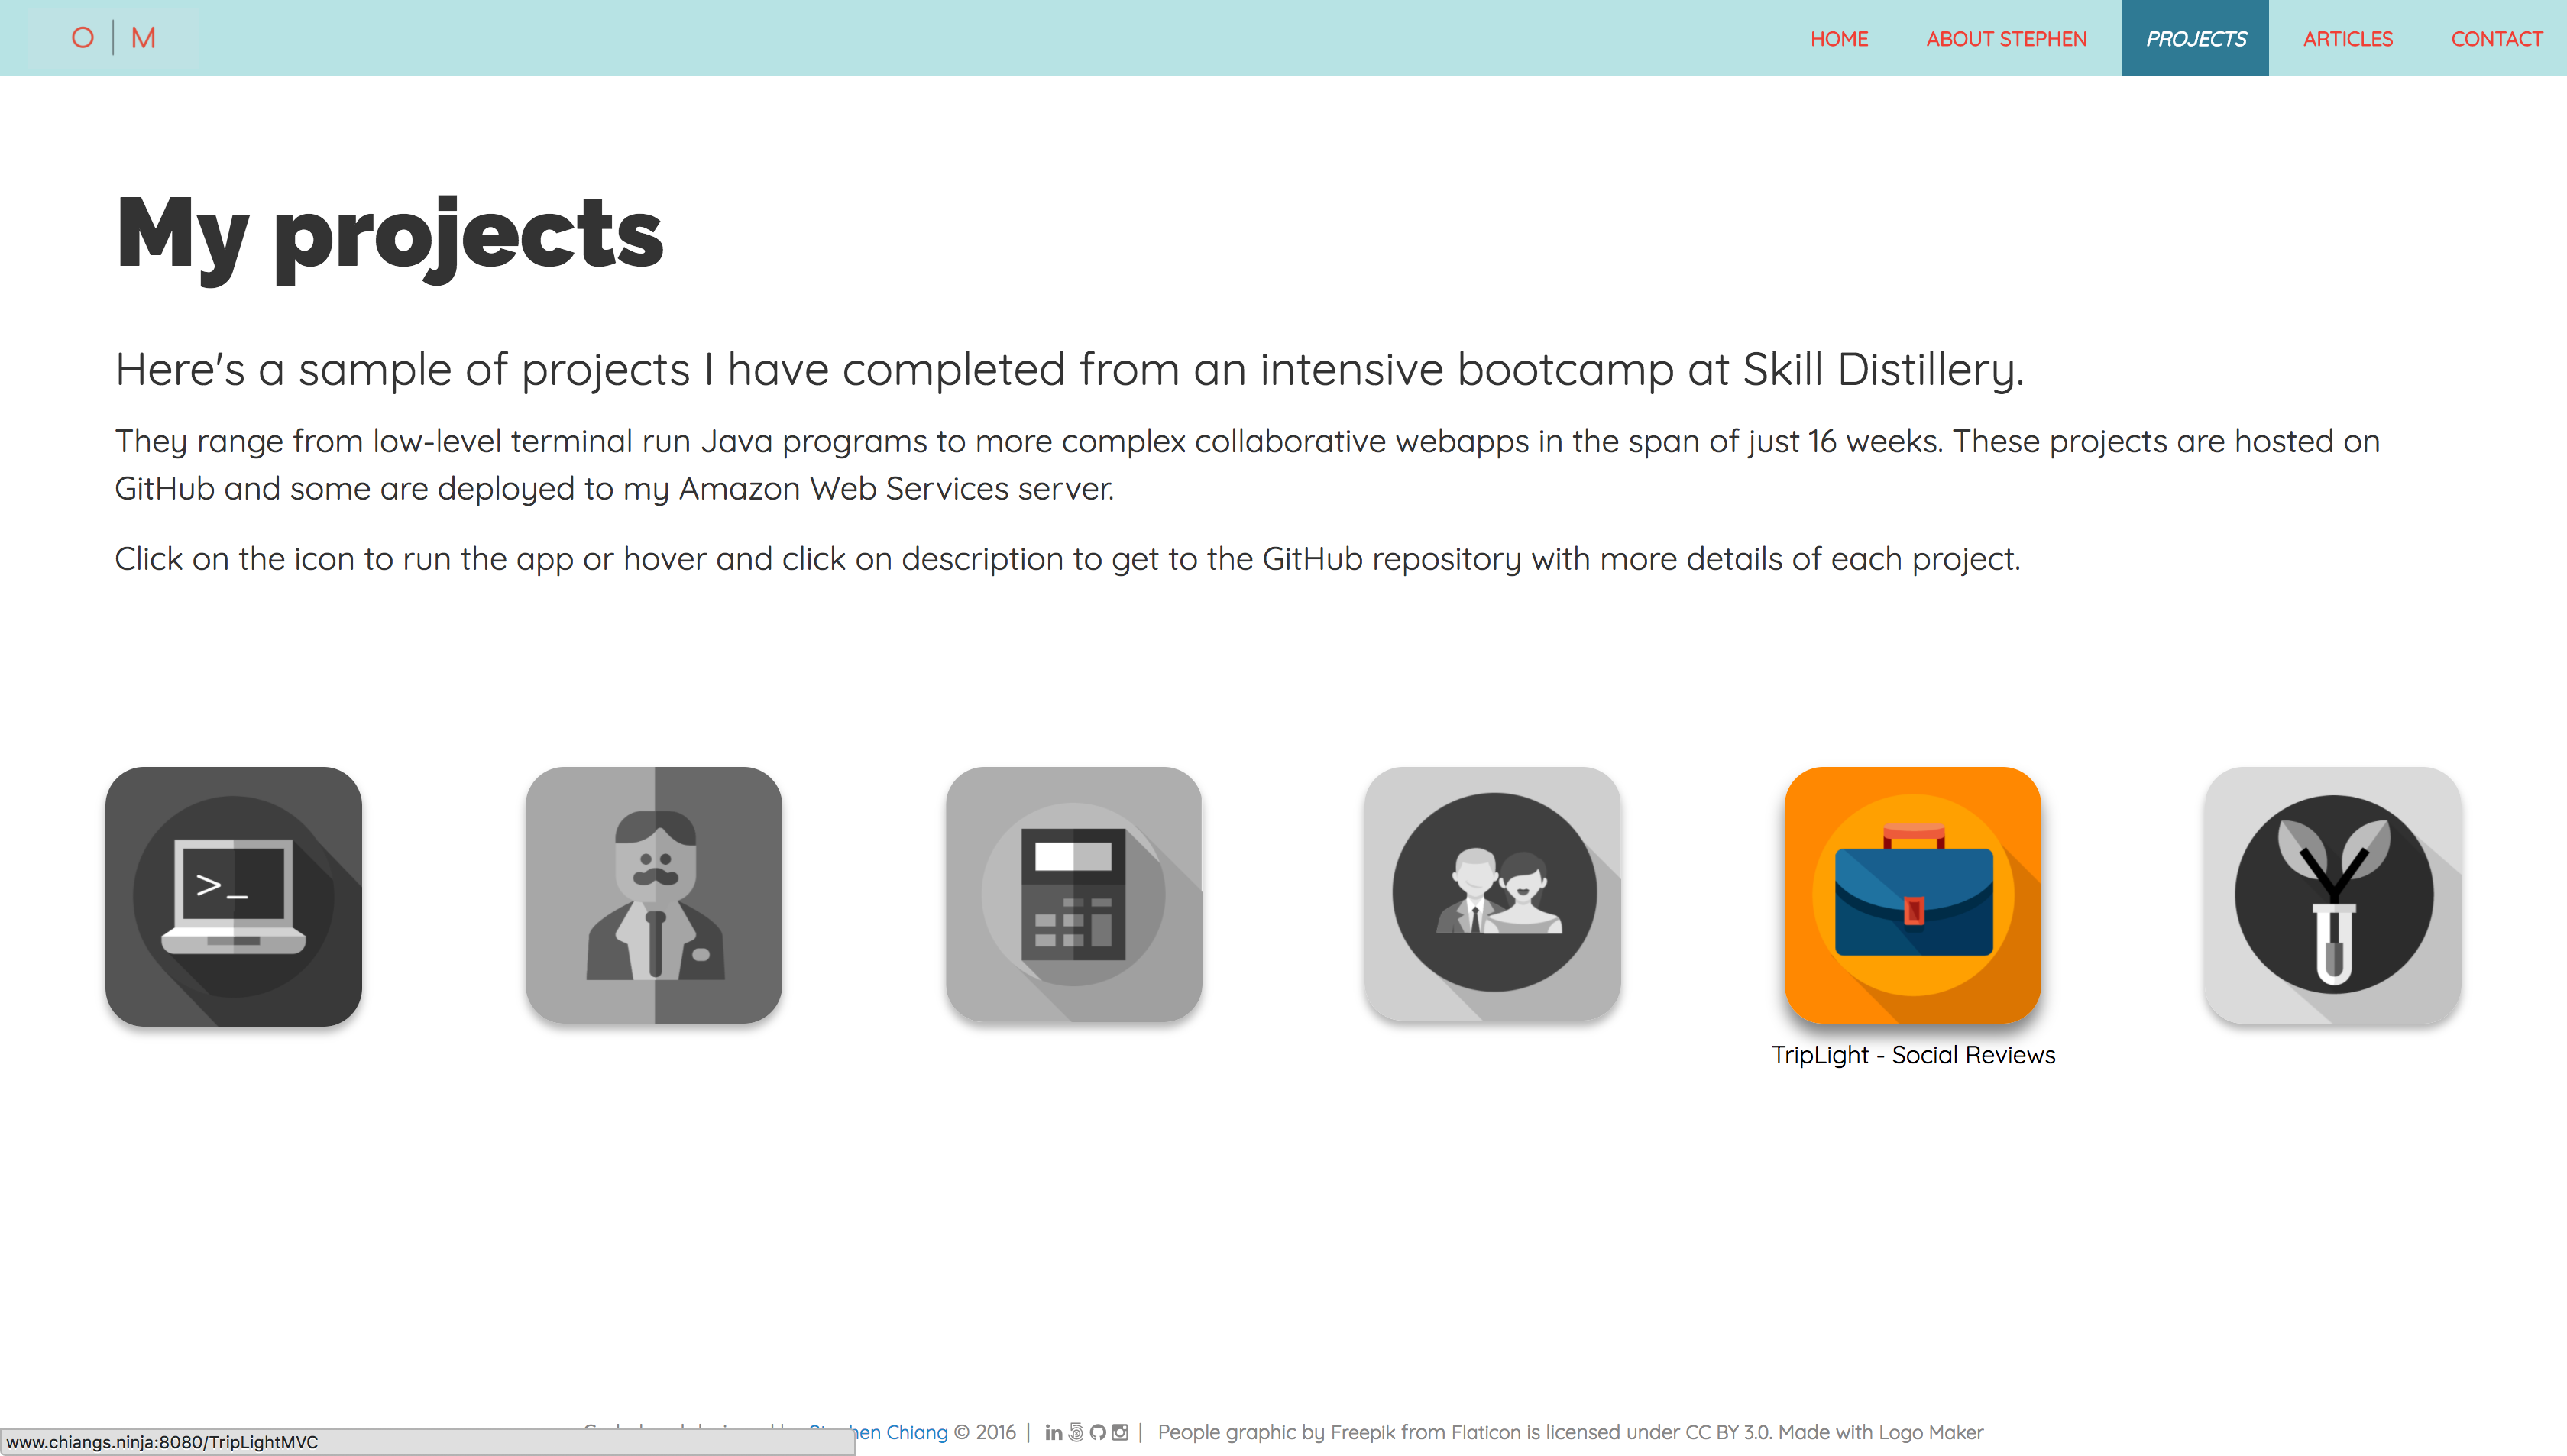Open the terminal laptop project icon
Image resolution: width=2567 pixels, height=1456 pixels.
tap(233, 895)
